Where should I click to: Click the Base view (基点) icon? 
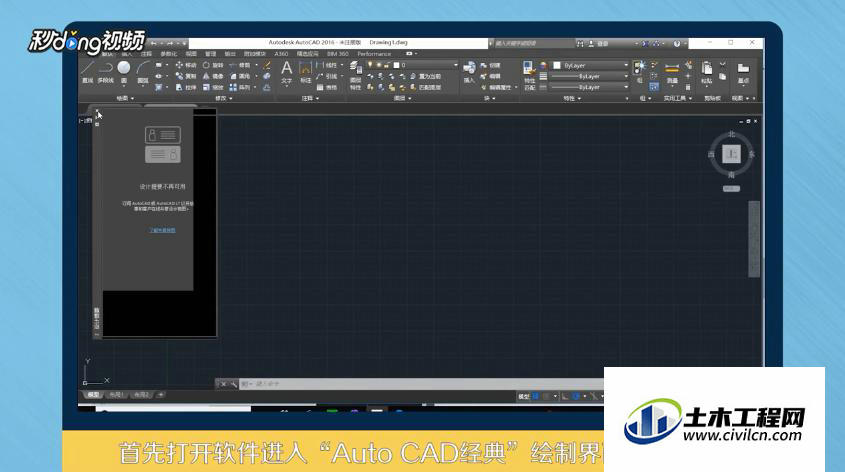744,72
